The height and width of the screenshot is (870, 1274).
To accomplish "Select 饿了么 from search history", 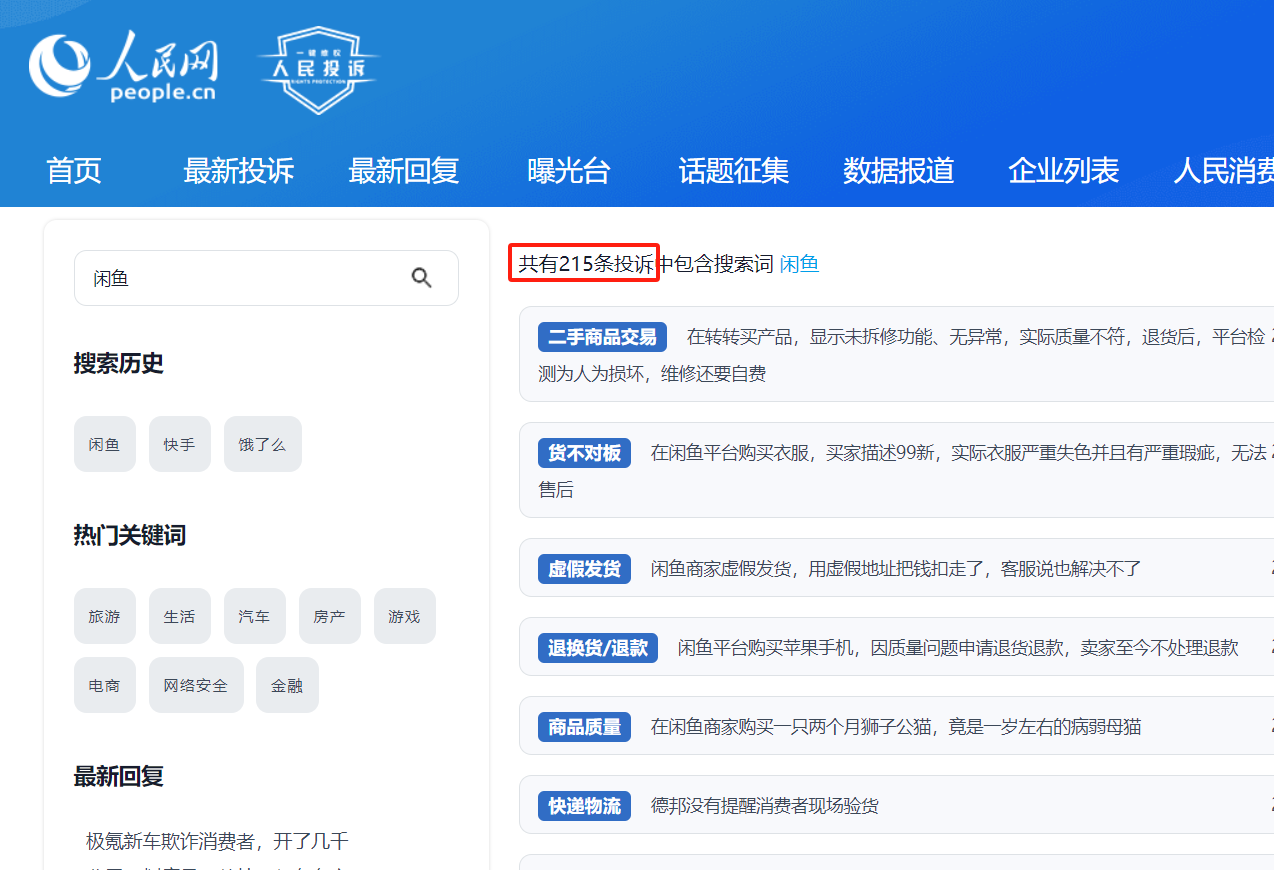I will (262, 444).
